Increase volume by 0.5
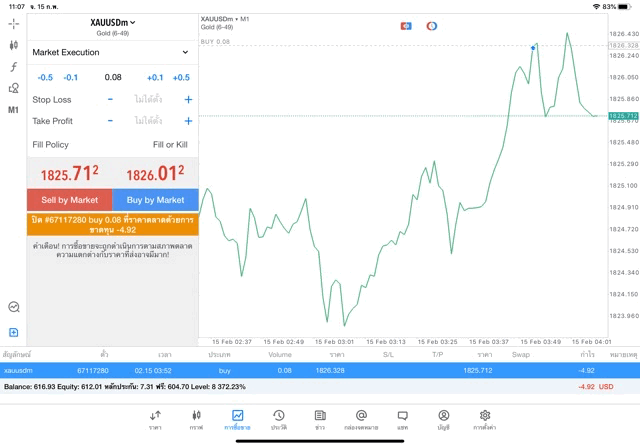 click(181, 78)
